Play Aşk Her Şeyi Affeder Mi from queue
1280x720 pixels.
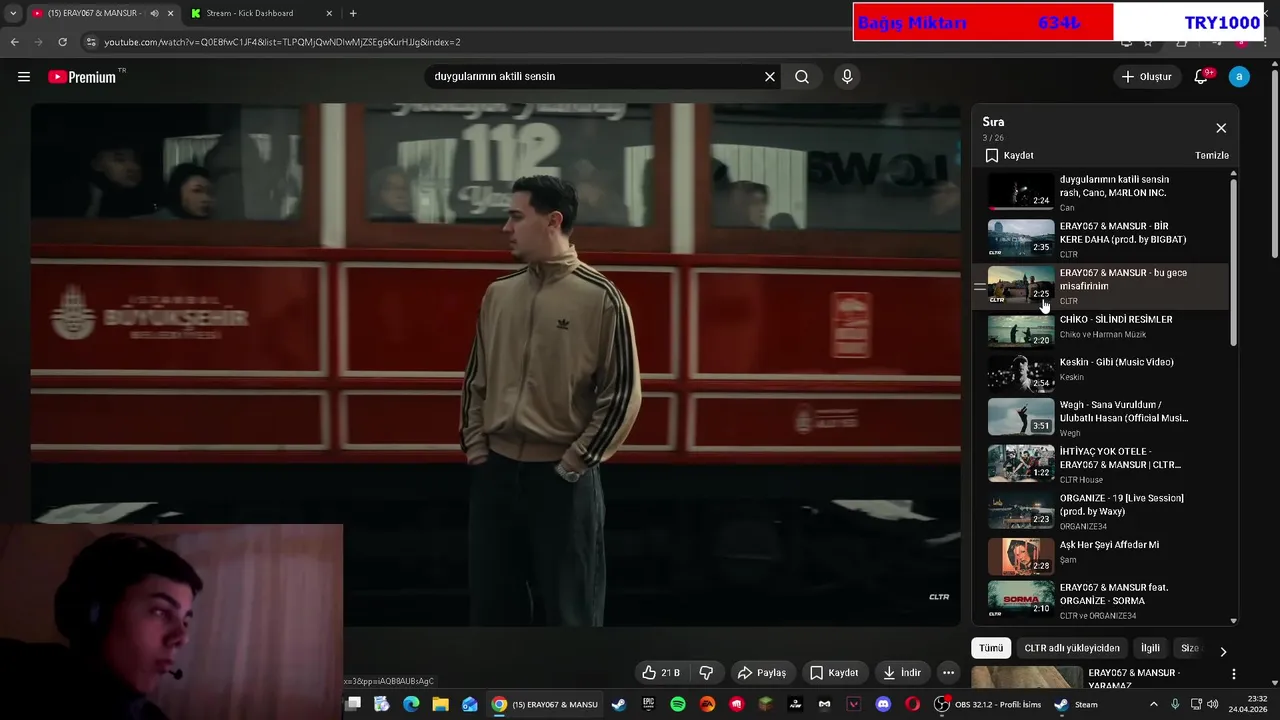(1100, 556)
